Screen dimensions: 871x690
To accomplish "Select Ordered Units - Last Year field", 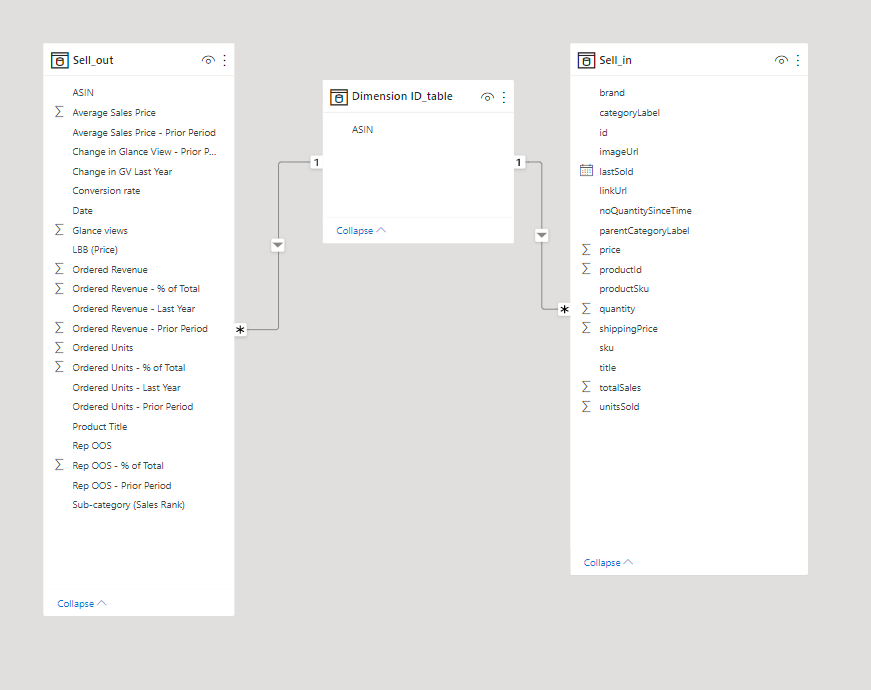I will (126, 387).
